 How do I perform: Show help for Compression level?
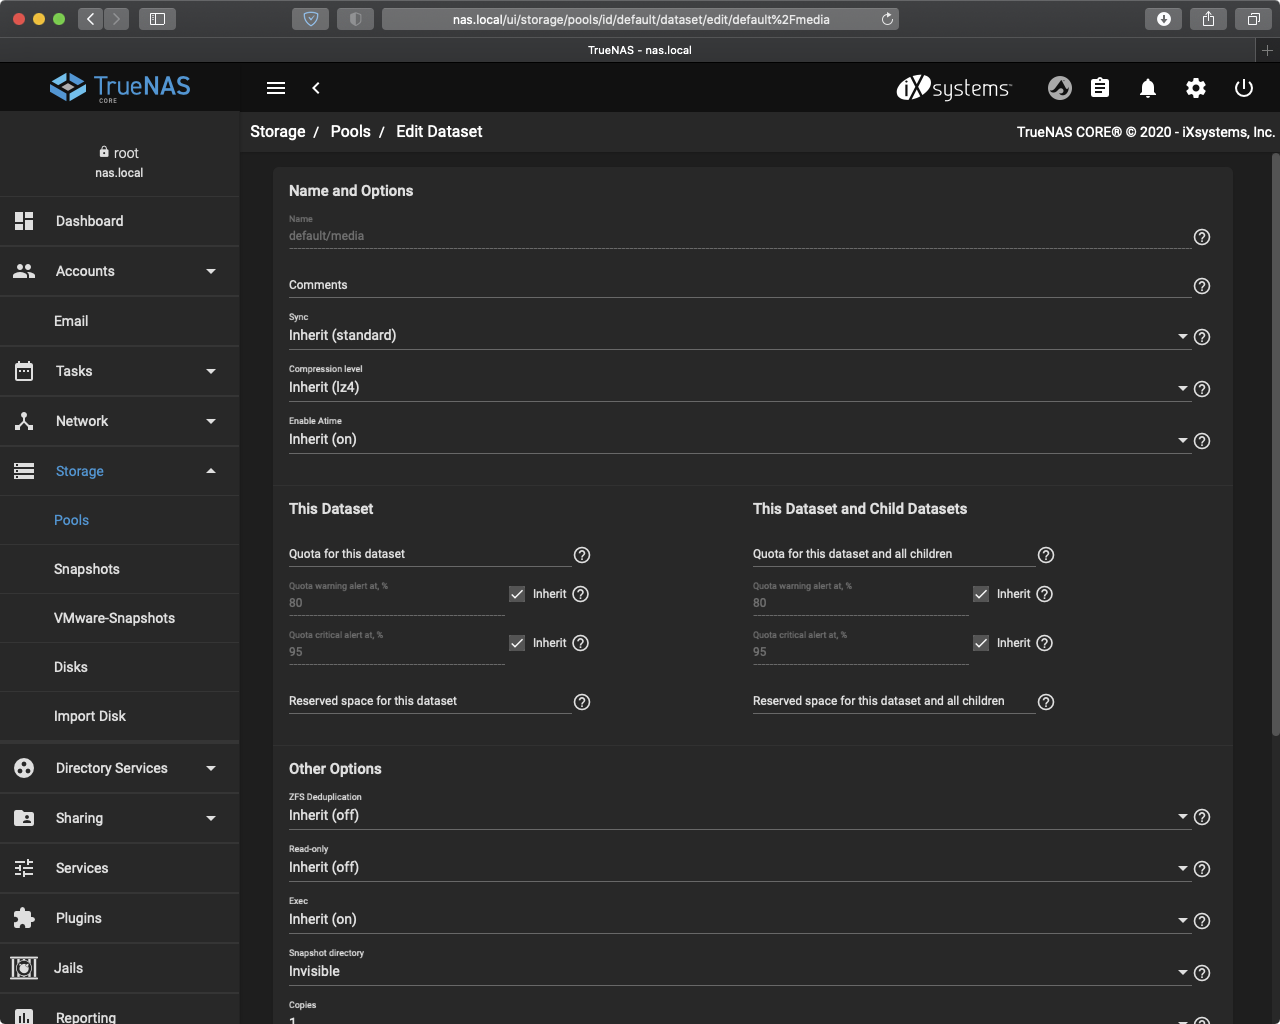1202,389
